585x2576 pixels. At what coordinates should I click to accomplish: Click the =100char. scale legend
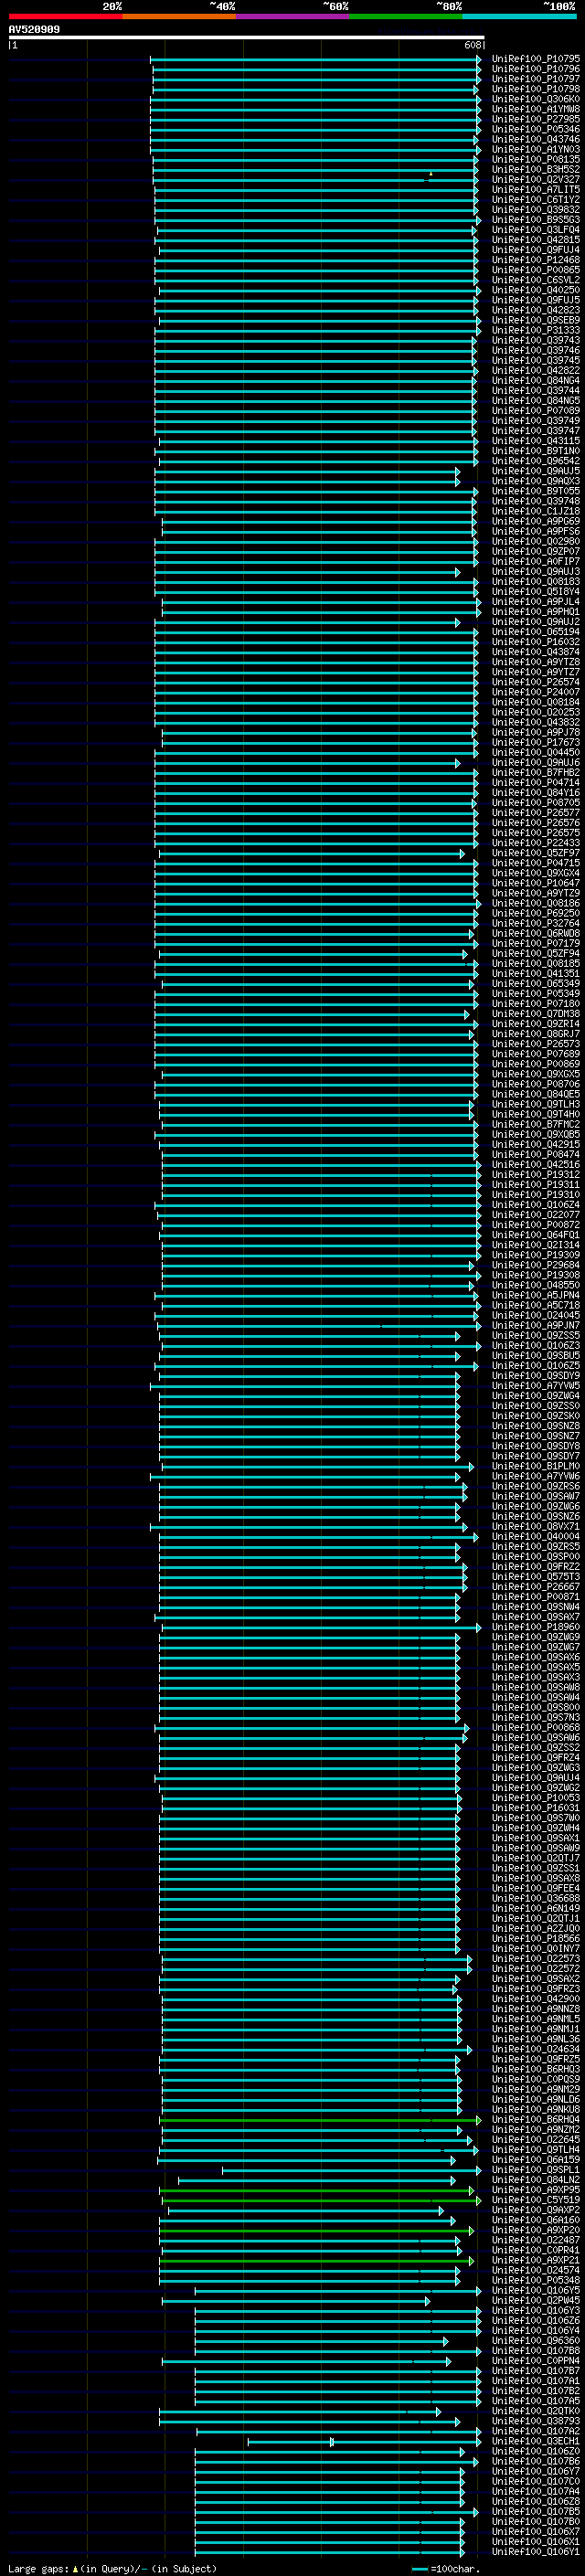(446, 2569)
